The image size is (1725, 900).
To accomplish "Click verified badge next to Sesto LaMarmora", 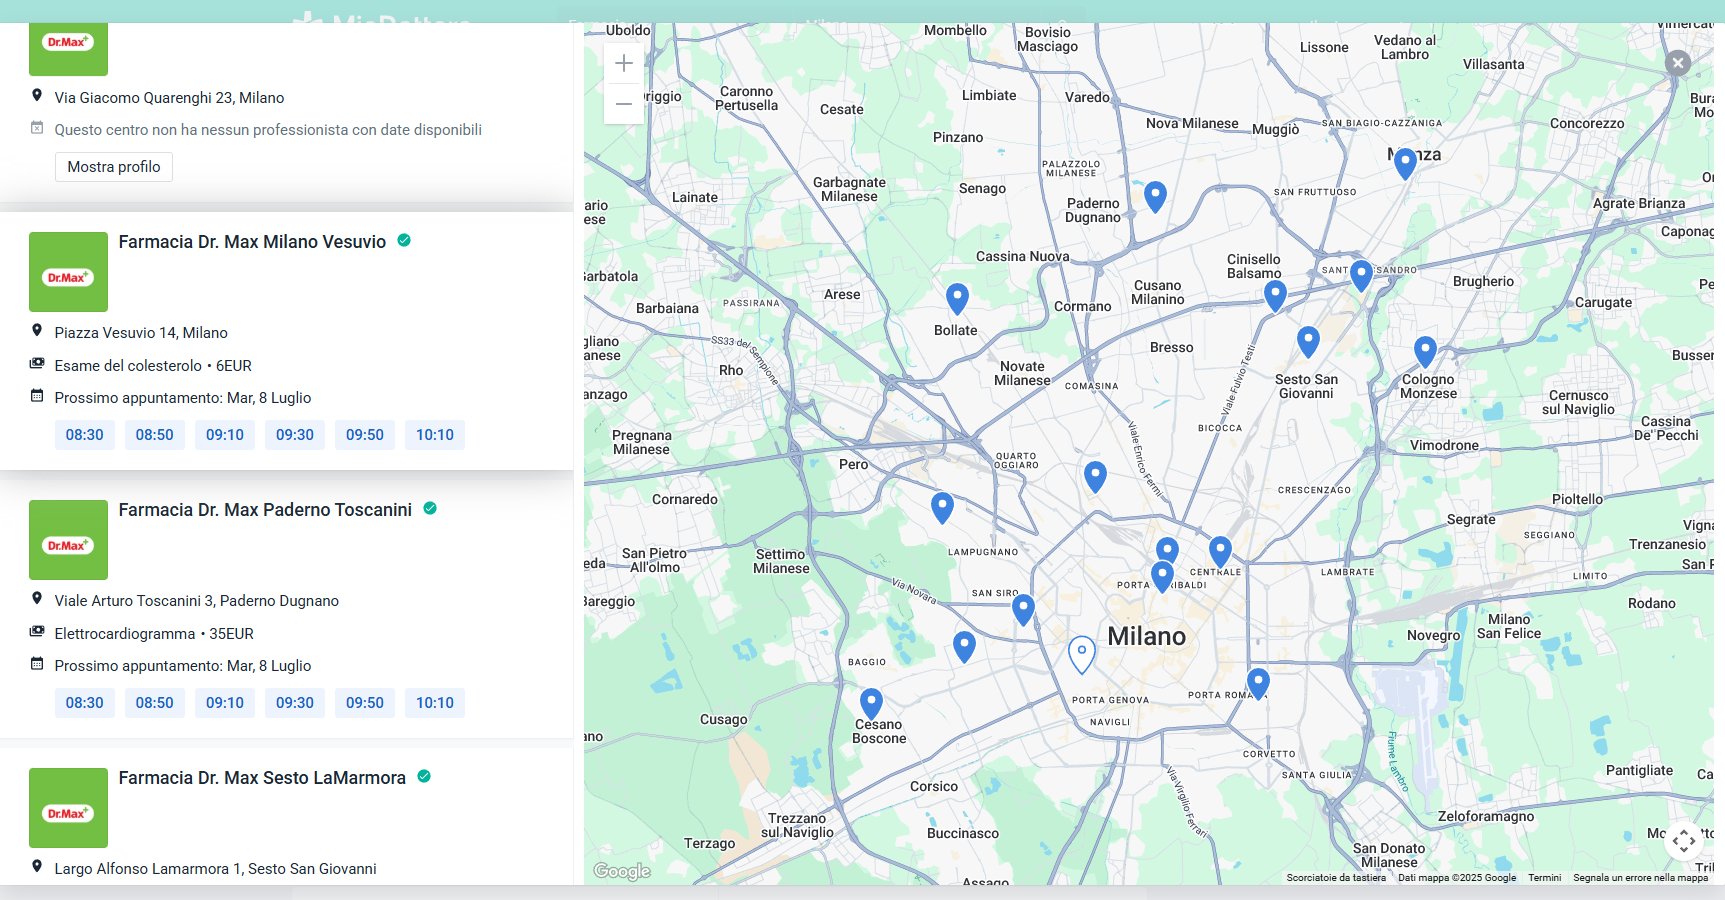I will (424, 776).
